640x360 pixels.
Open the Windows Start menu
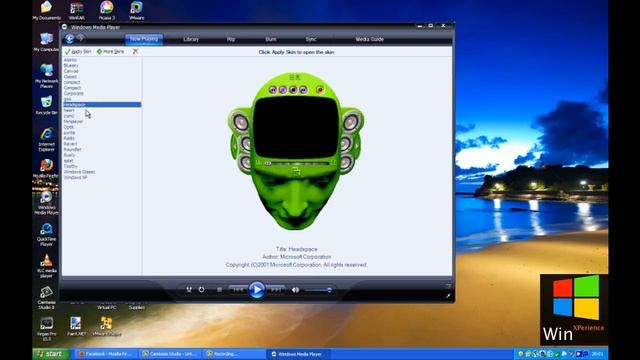[x=50, y=354]
